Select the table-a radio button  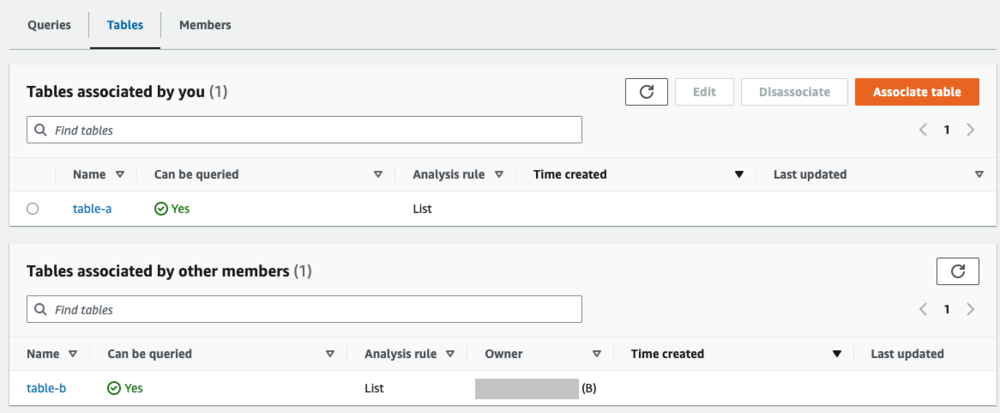point(33,209)
